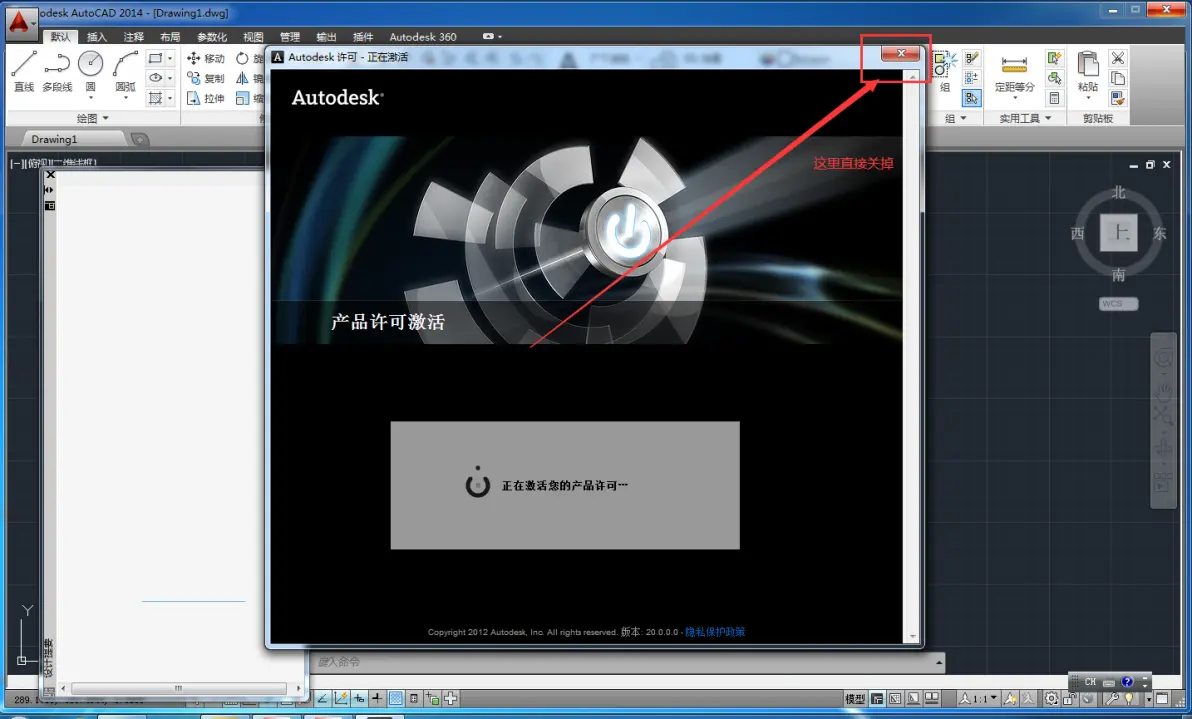Click the license dialog scrollbar down arrow
This screenshot has width=1192, height=719.
click(912, 637)
